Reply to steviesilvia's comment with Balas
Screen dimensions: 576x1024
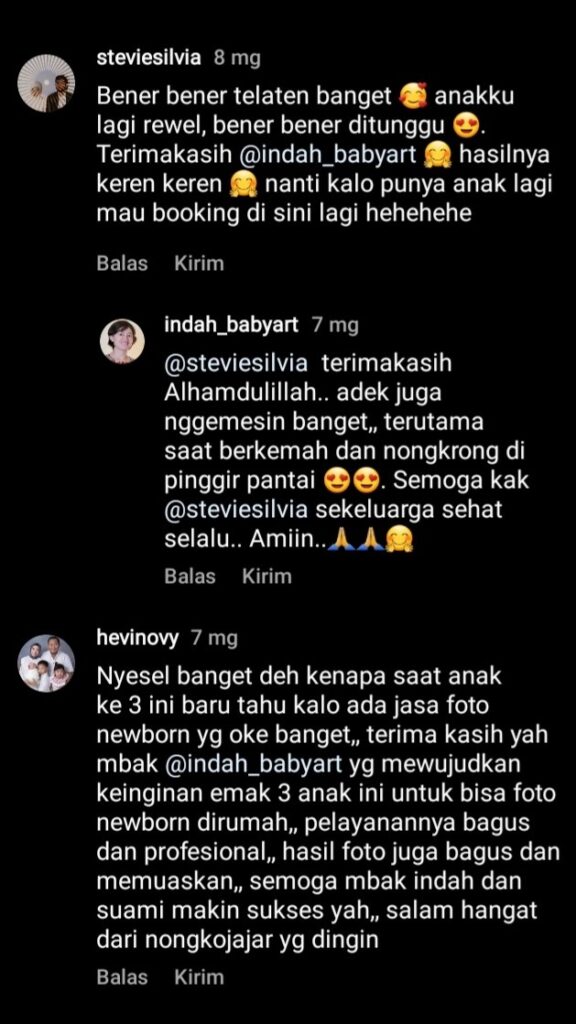coord(122,263)
